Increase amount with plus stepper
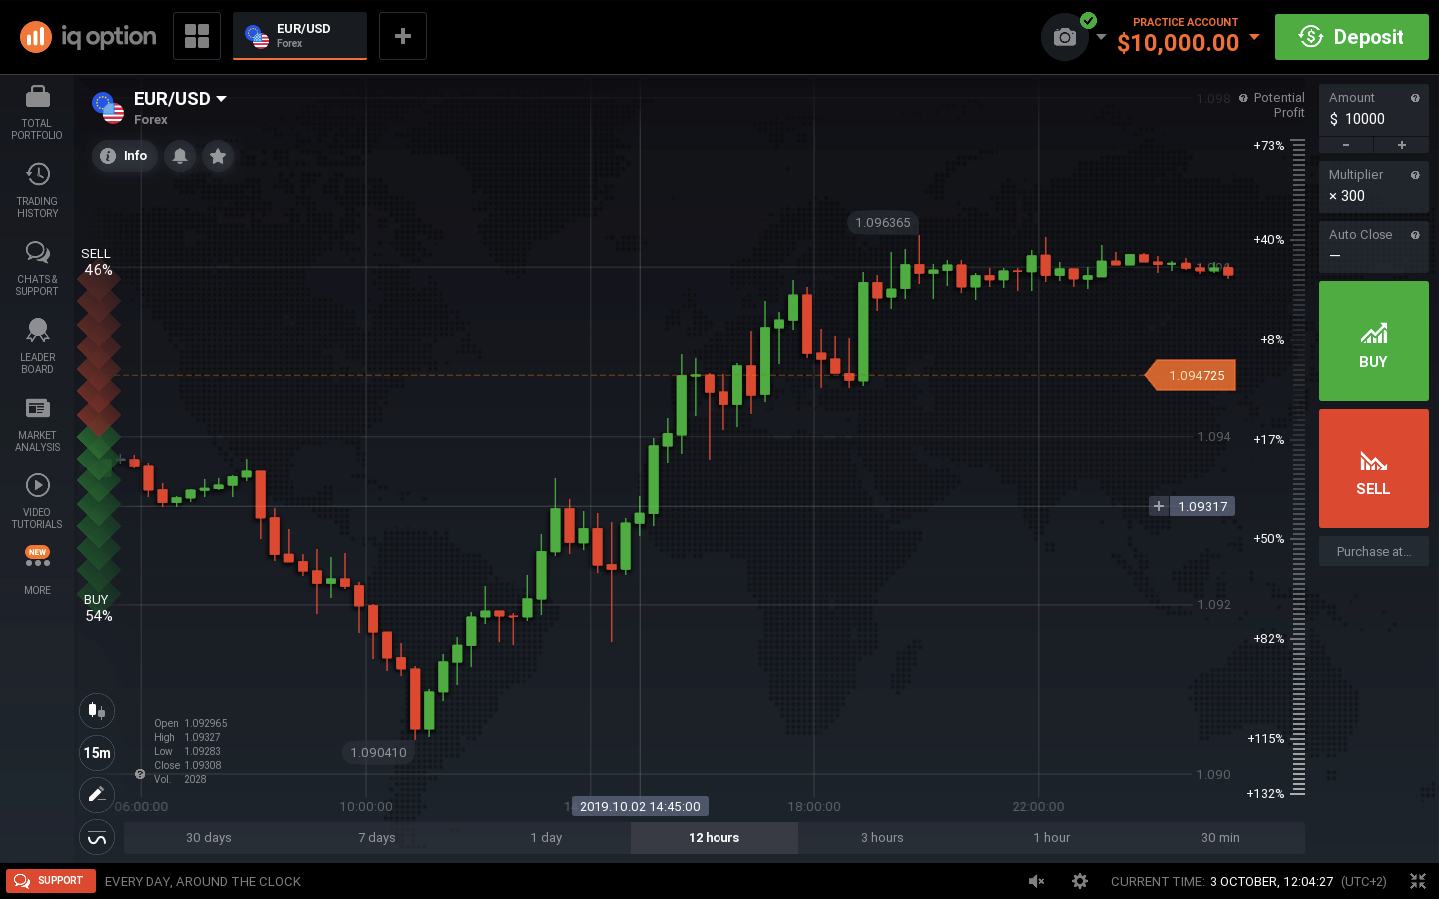This screenshot has width=1439, height=899. click(1402, 146)
